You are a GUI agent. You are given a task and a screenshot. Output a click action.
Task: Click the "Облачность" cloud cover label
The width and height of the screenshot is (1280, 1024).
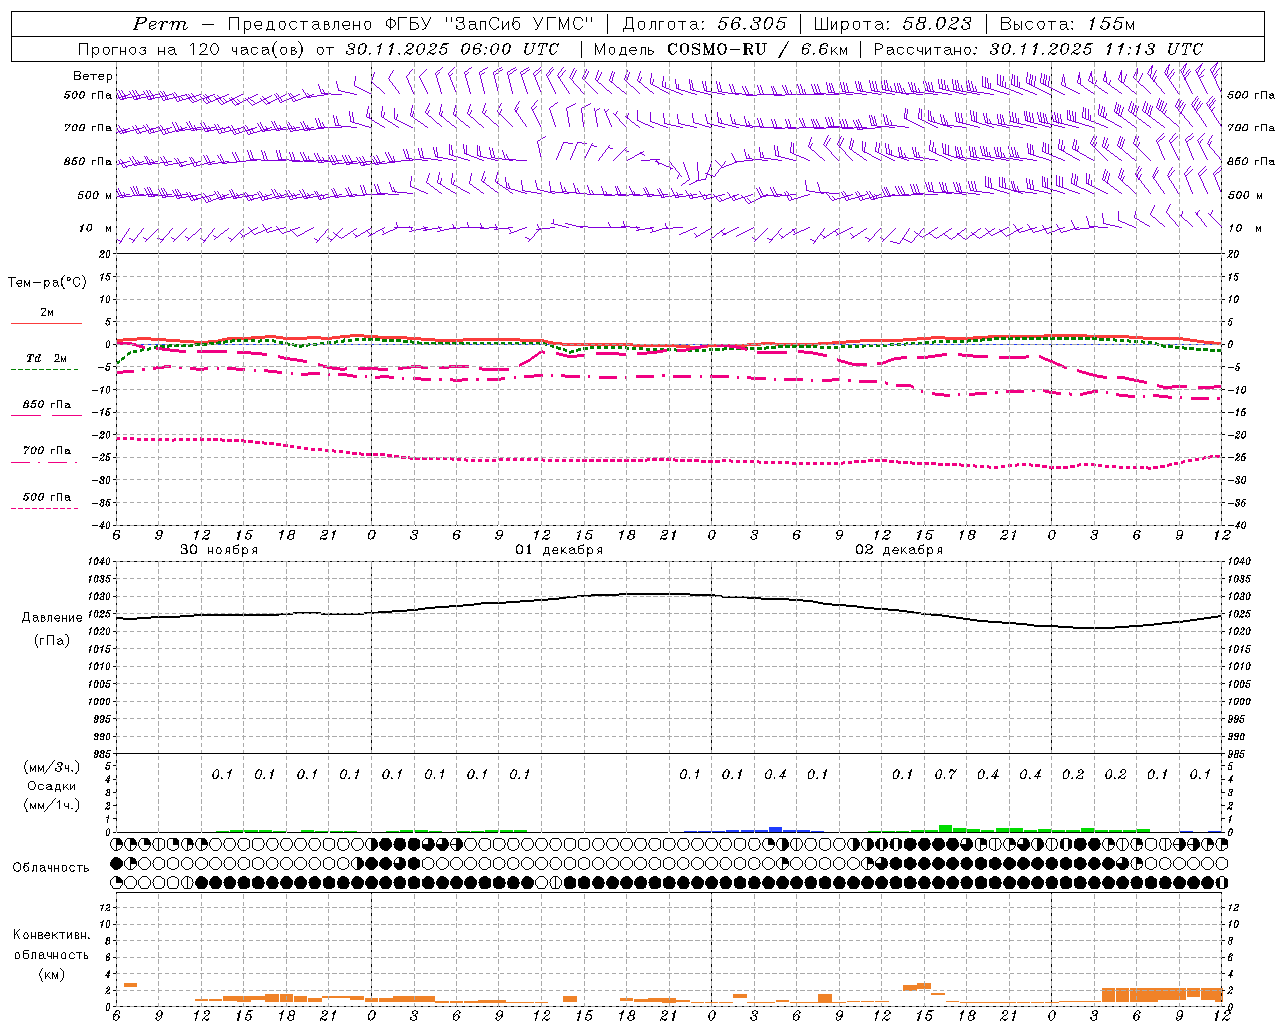pos(51,868)
